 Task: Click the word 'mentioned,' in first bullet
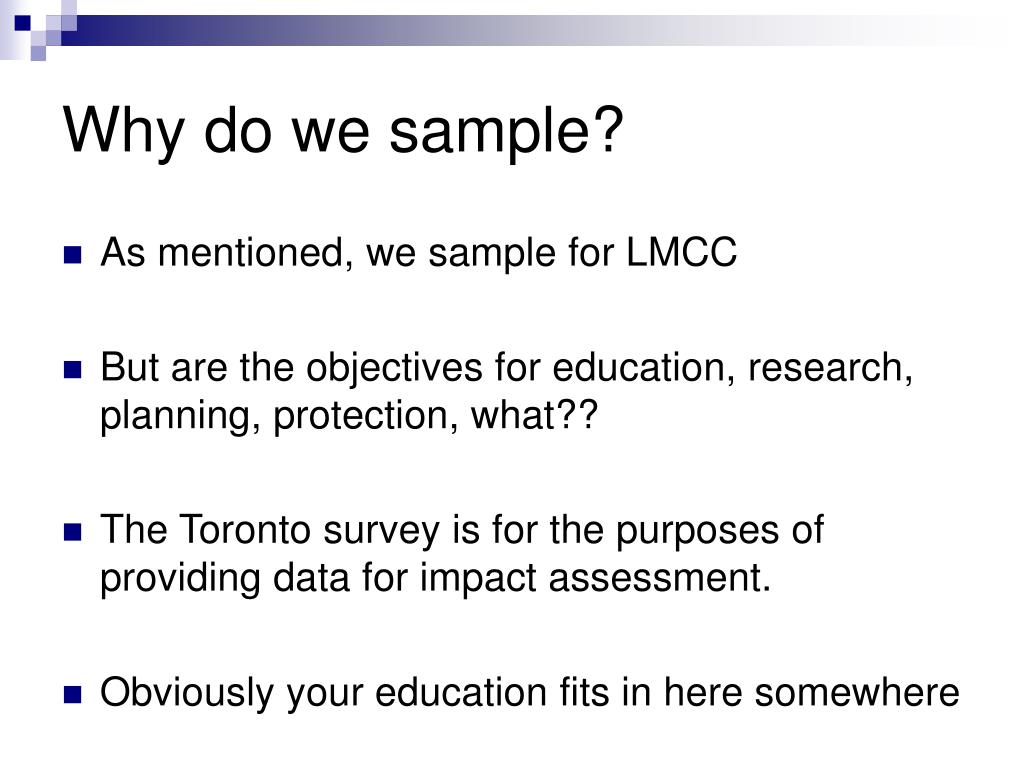click(255, 253)
